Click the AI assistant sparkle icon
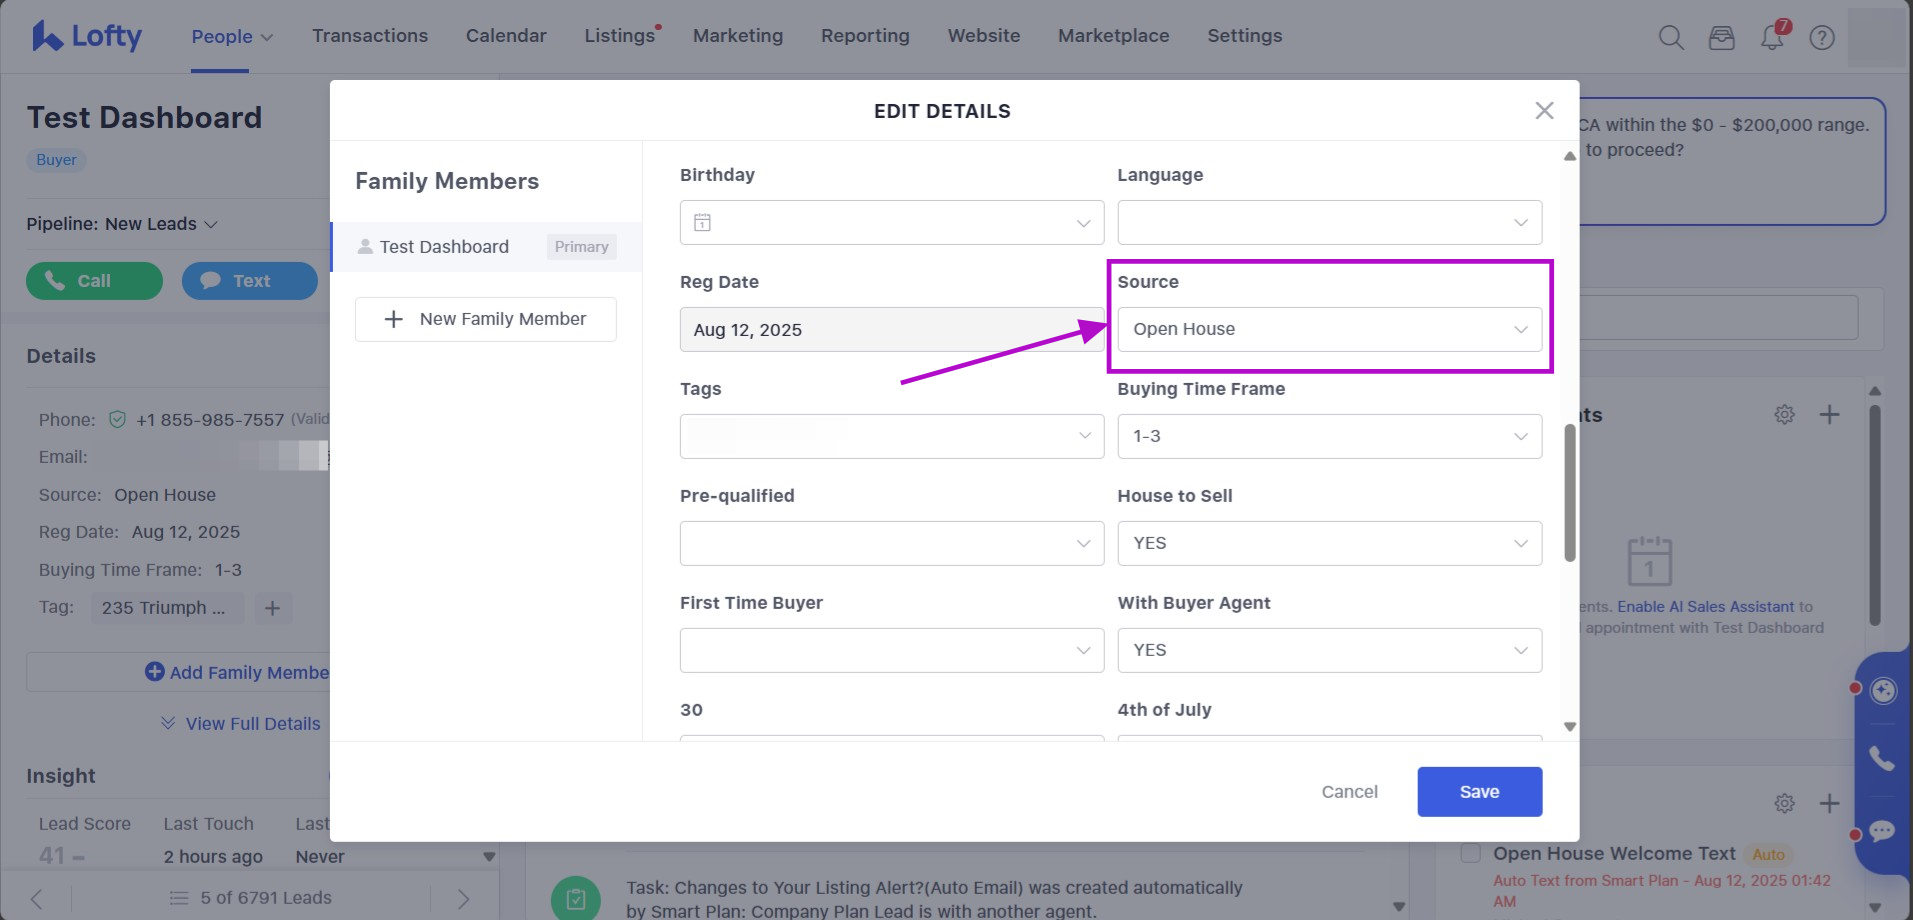The width and height of the screenshot is (1913, 920). 1883,691
